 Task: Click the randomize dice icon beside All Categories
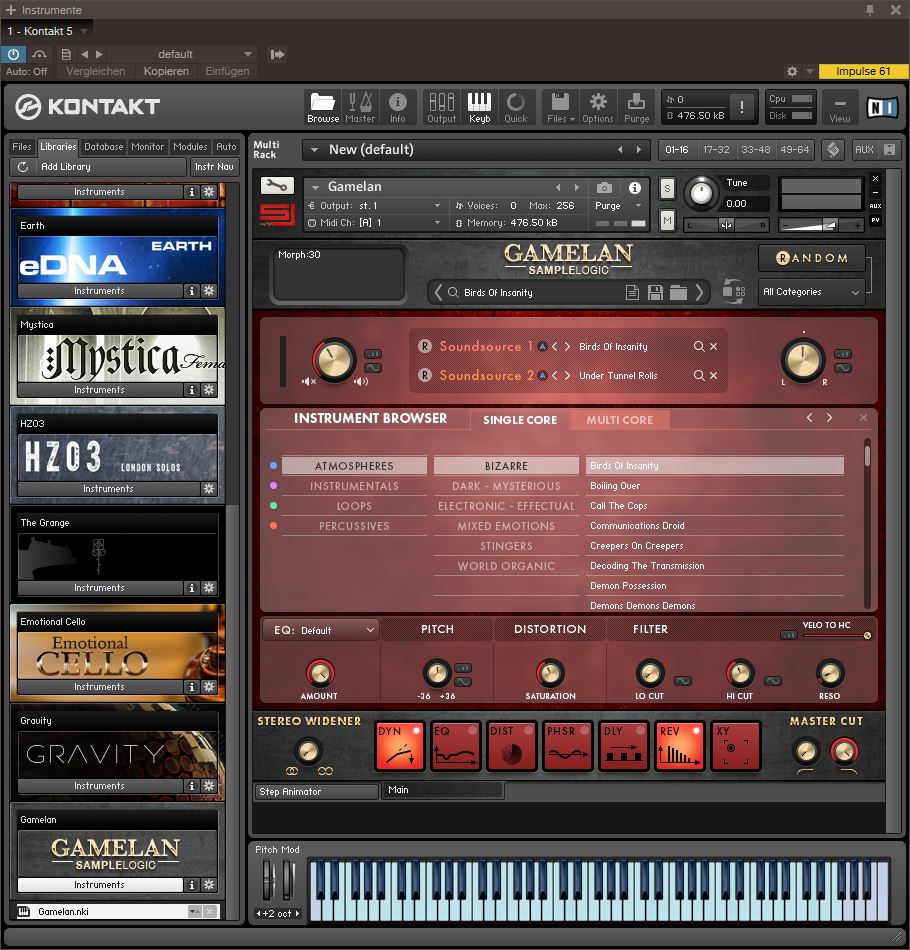(x=734, y=291)
